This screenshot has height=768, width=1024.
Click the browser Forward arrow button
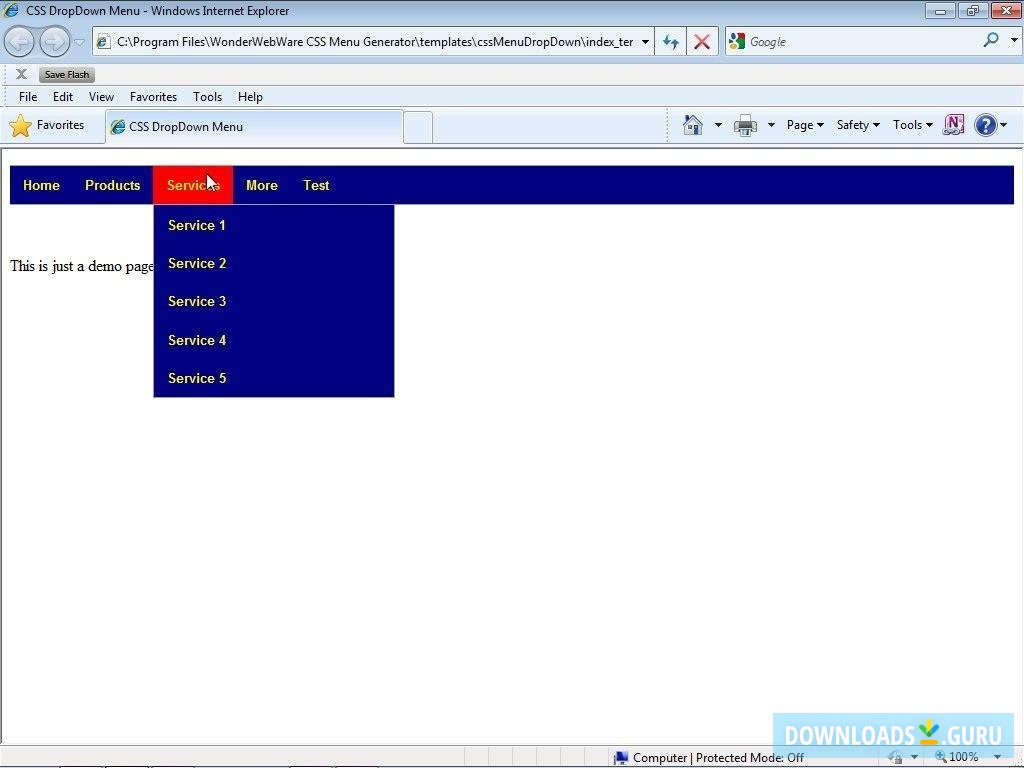tap(54, 42)
